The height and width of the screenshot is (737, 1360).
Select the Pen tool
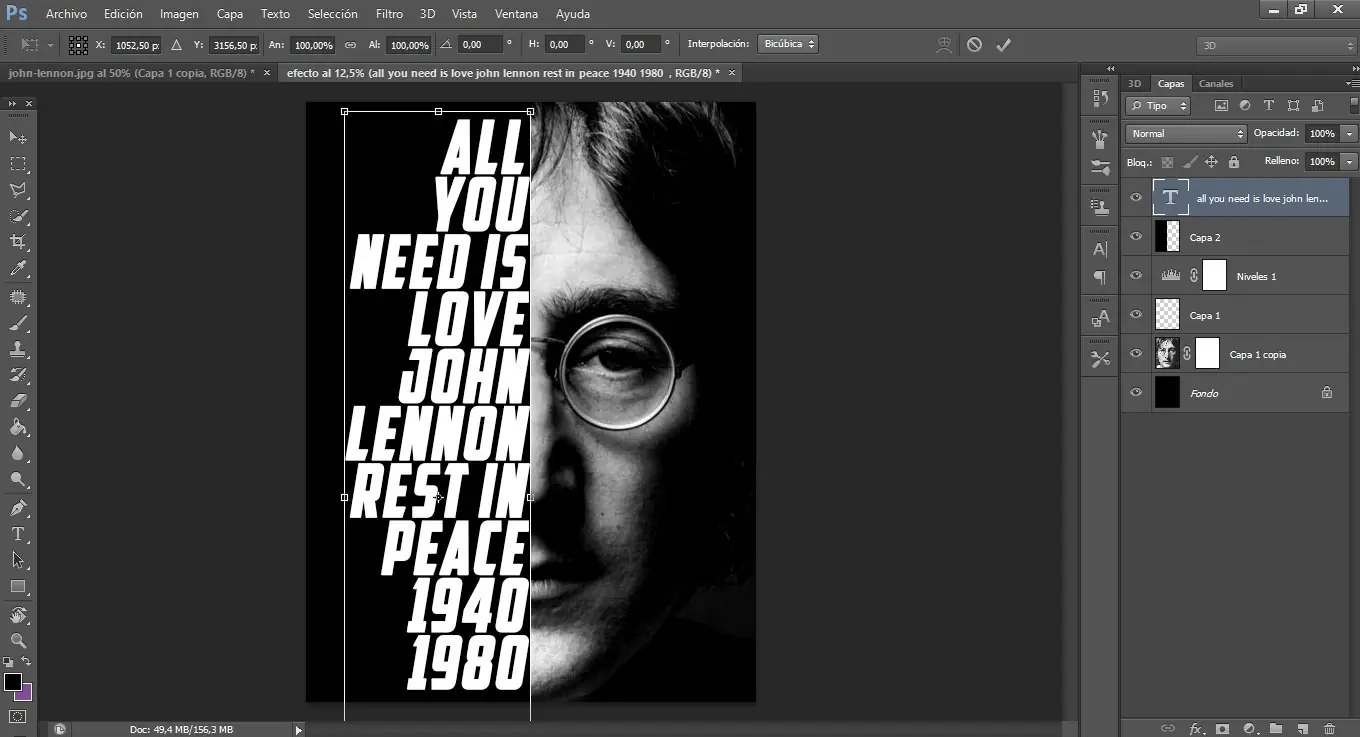[18, 508]
